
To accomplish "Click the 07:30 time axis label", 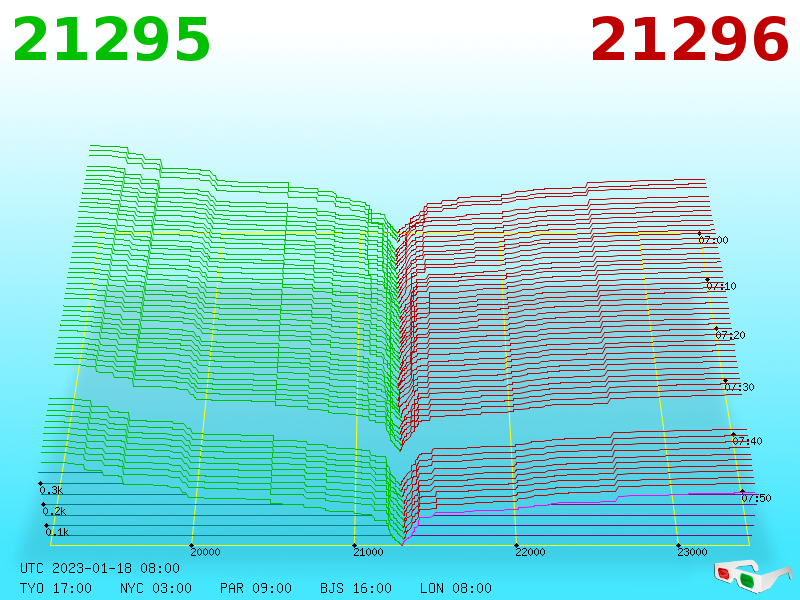I will pos(739,387).
